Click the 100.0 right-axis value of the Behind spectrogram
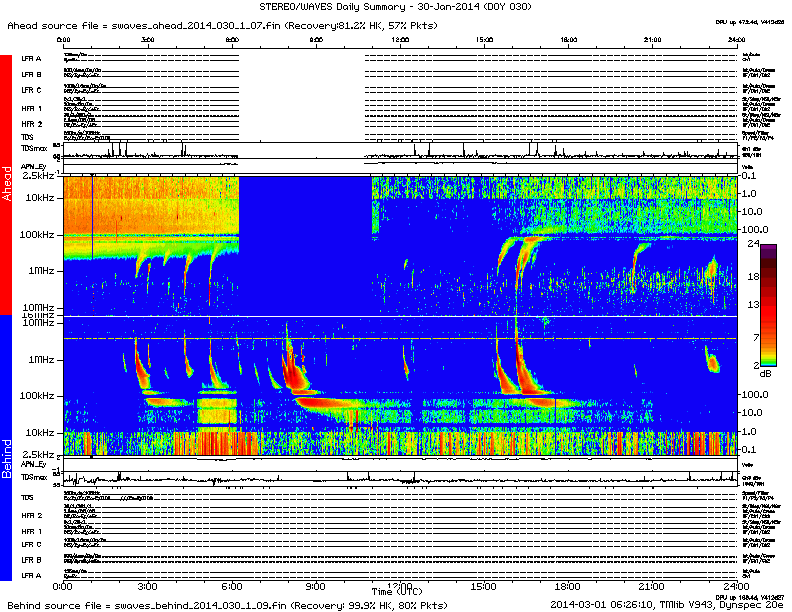The width and height of the screenshot is (792, 612). click(755, 394)
